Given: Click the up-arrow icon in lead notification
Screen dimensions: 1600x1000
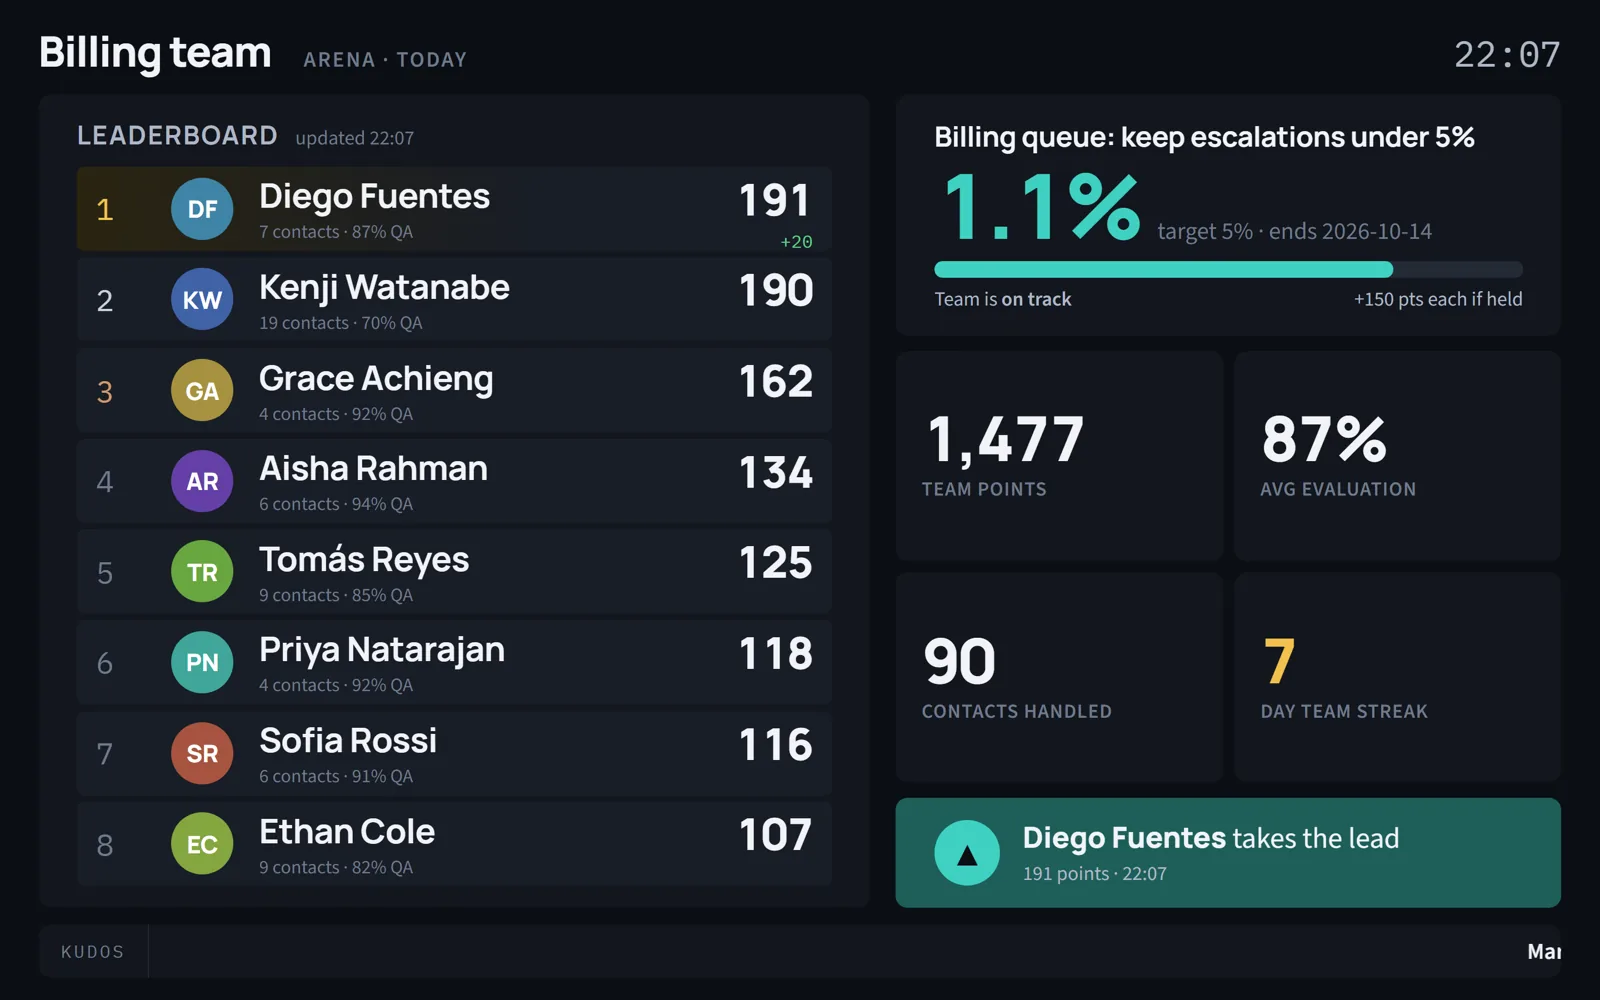Looking at the screenshot, I should 967,853.
